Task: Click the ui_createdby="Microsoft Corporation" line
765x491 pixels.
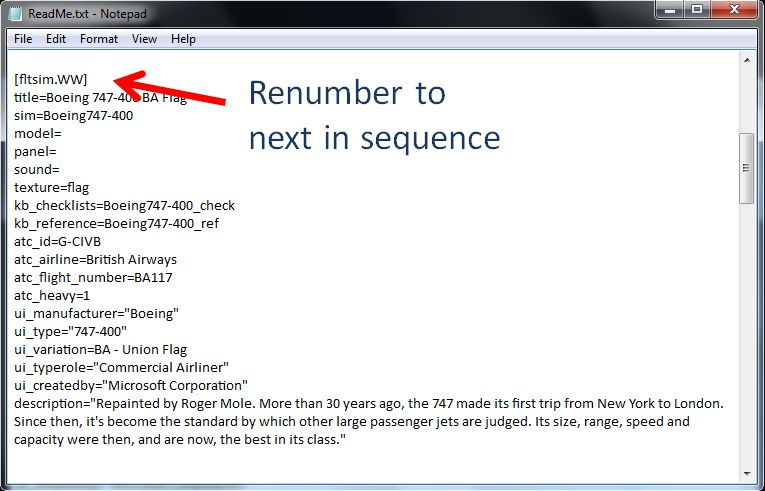Action: point(131,386)
